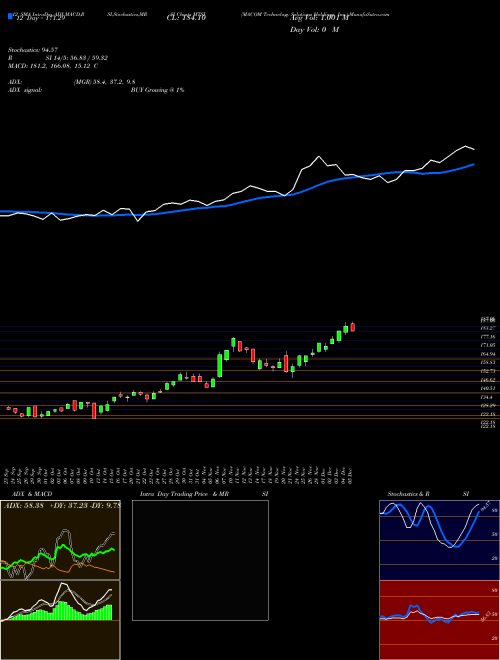Click the 'Stochastics & R' panel title
The height and width of the screenshot is (660, 500).
coord(408,494)
